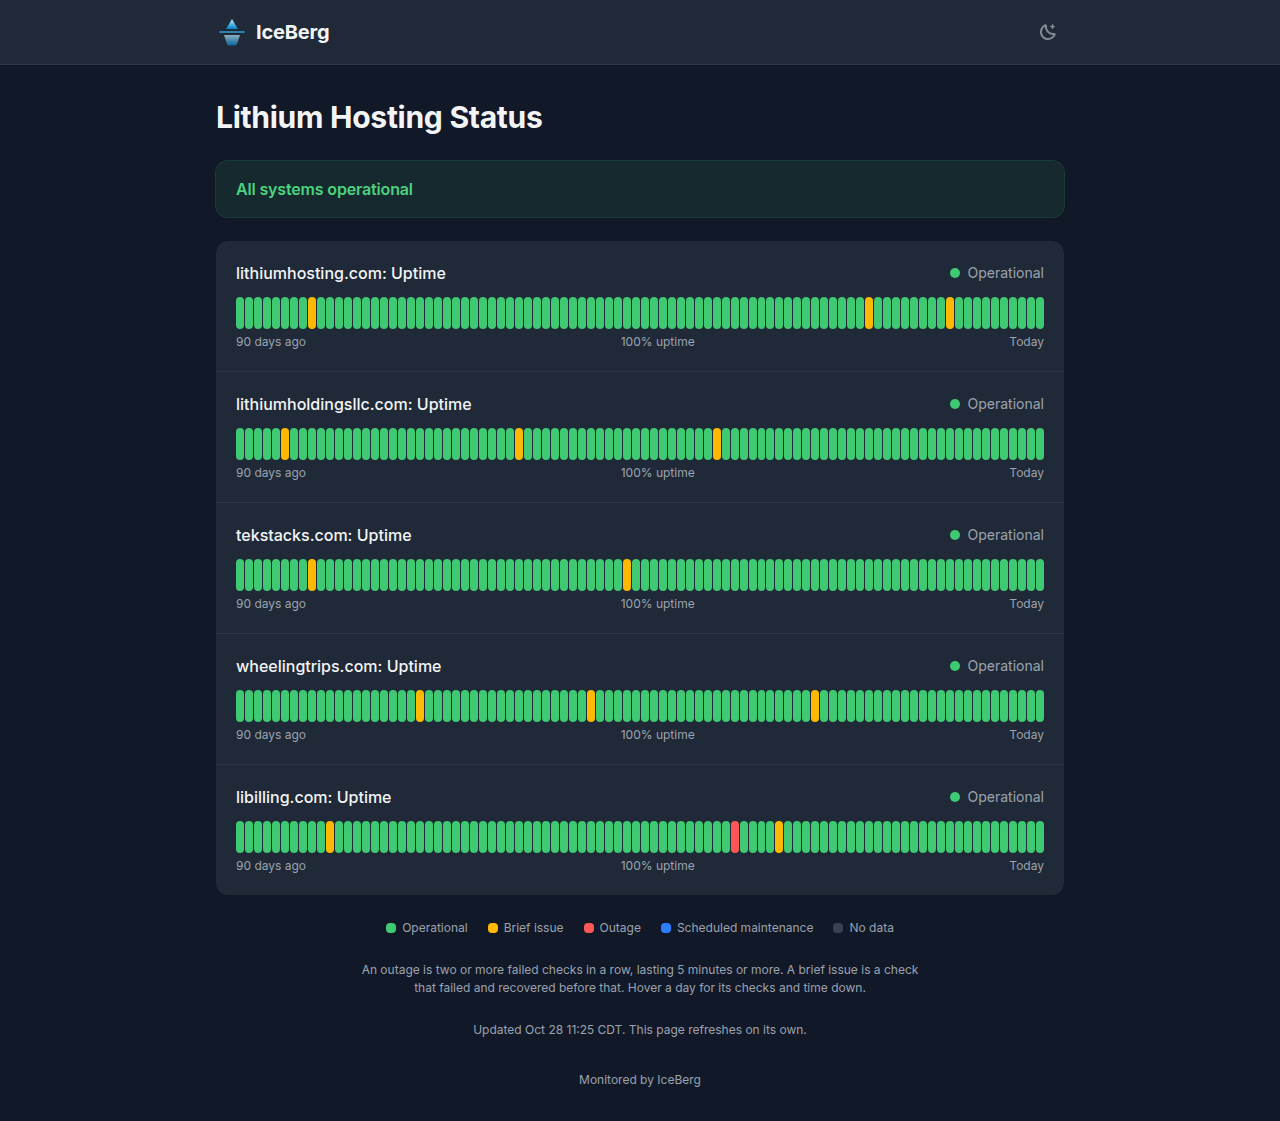Click the most recent yellow bar for lithiumhosting.com
The width and height of the screenshot is (1280, 1121).
(x=950, y=313)
